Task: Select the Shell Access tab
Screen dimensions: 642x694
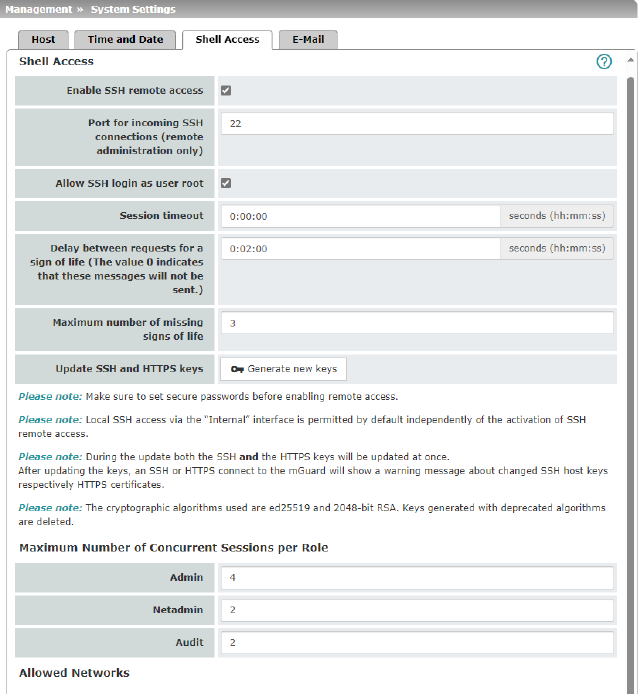Action: [x=227, y=40]
